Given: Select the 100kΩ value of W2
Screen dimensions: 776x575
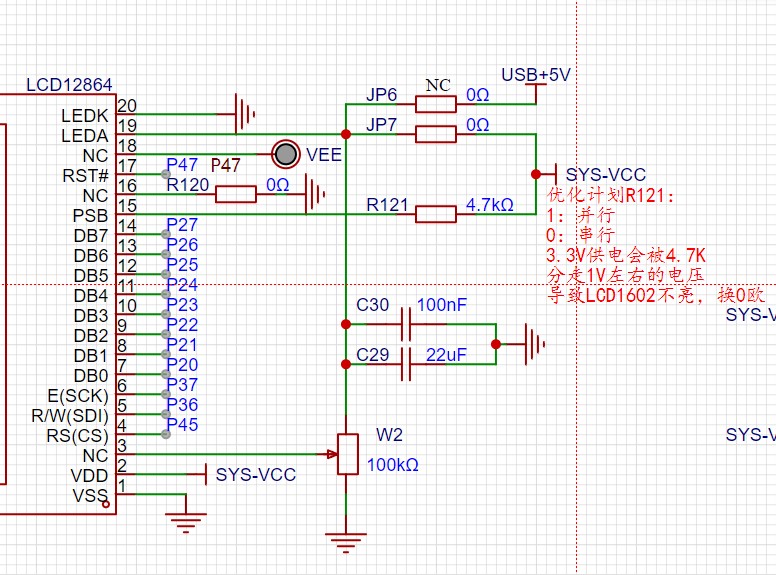Looking at the screenshot, I should [392, 465].
